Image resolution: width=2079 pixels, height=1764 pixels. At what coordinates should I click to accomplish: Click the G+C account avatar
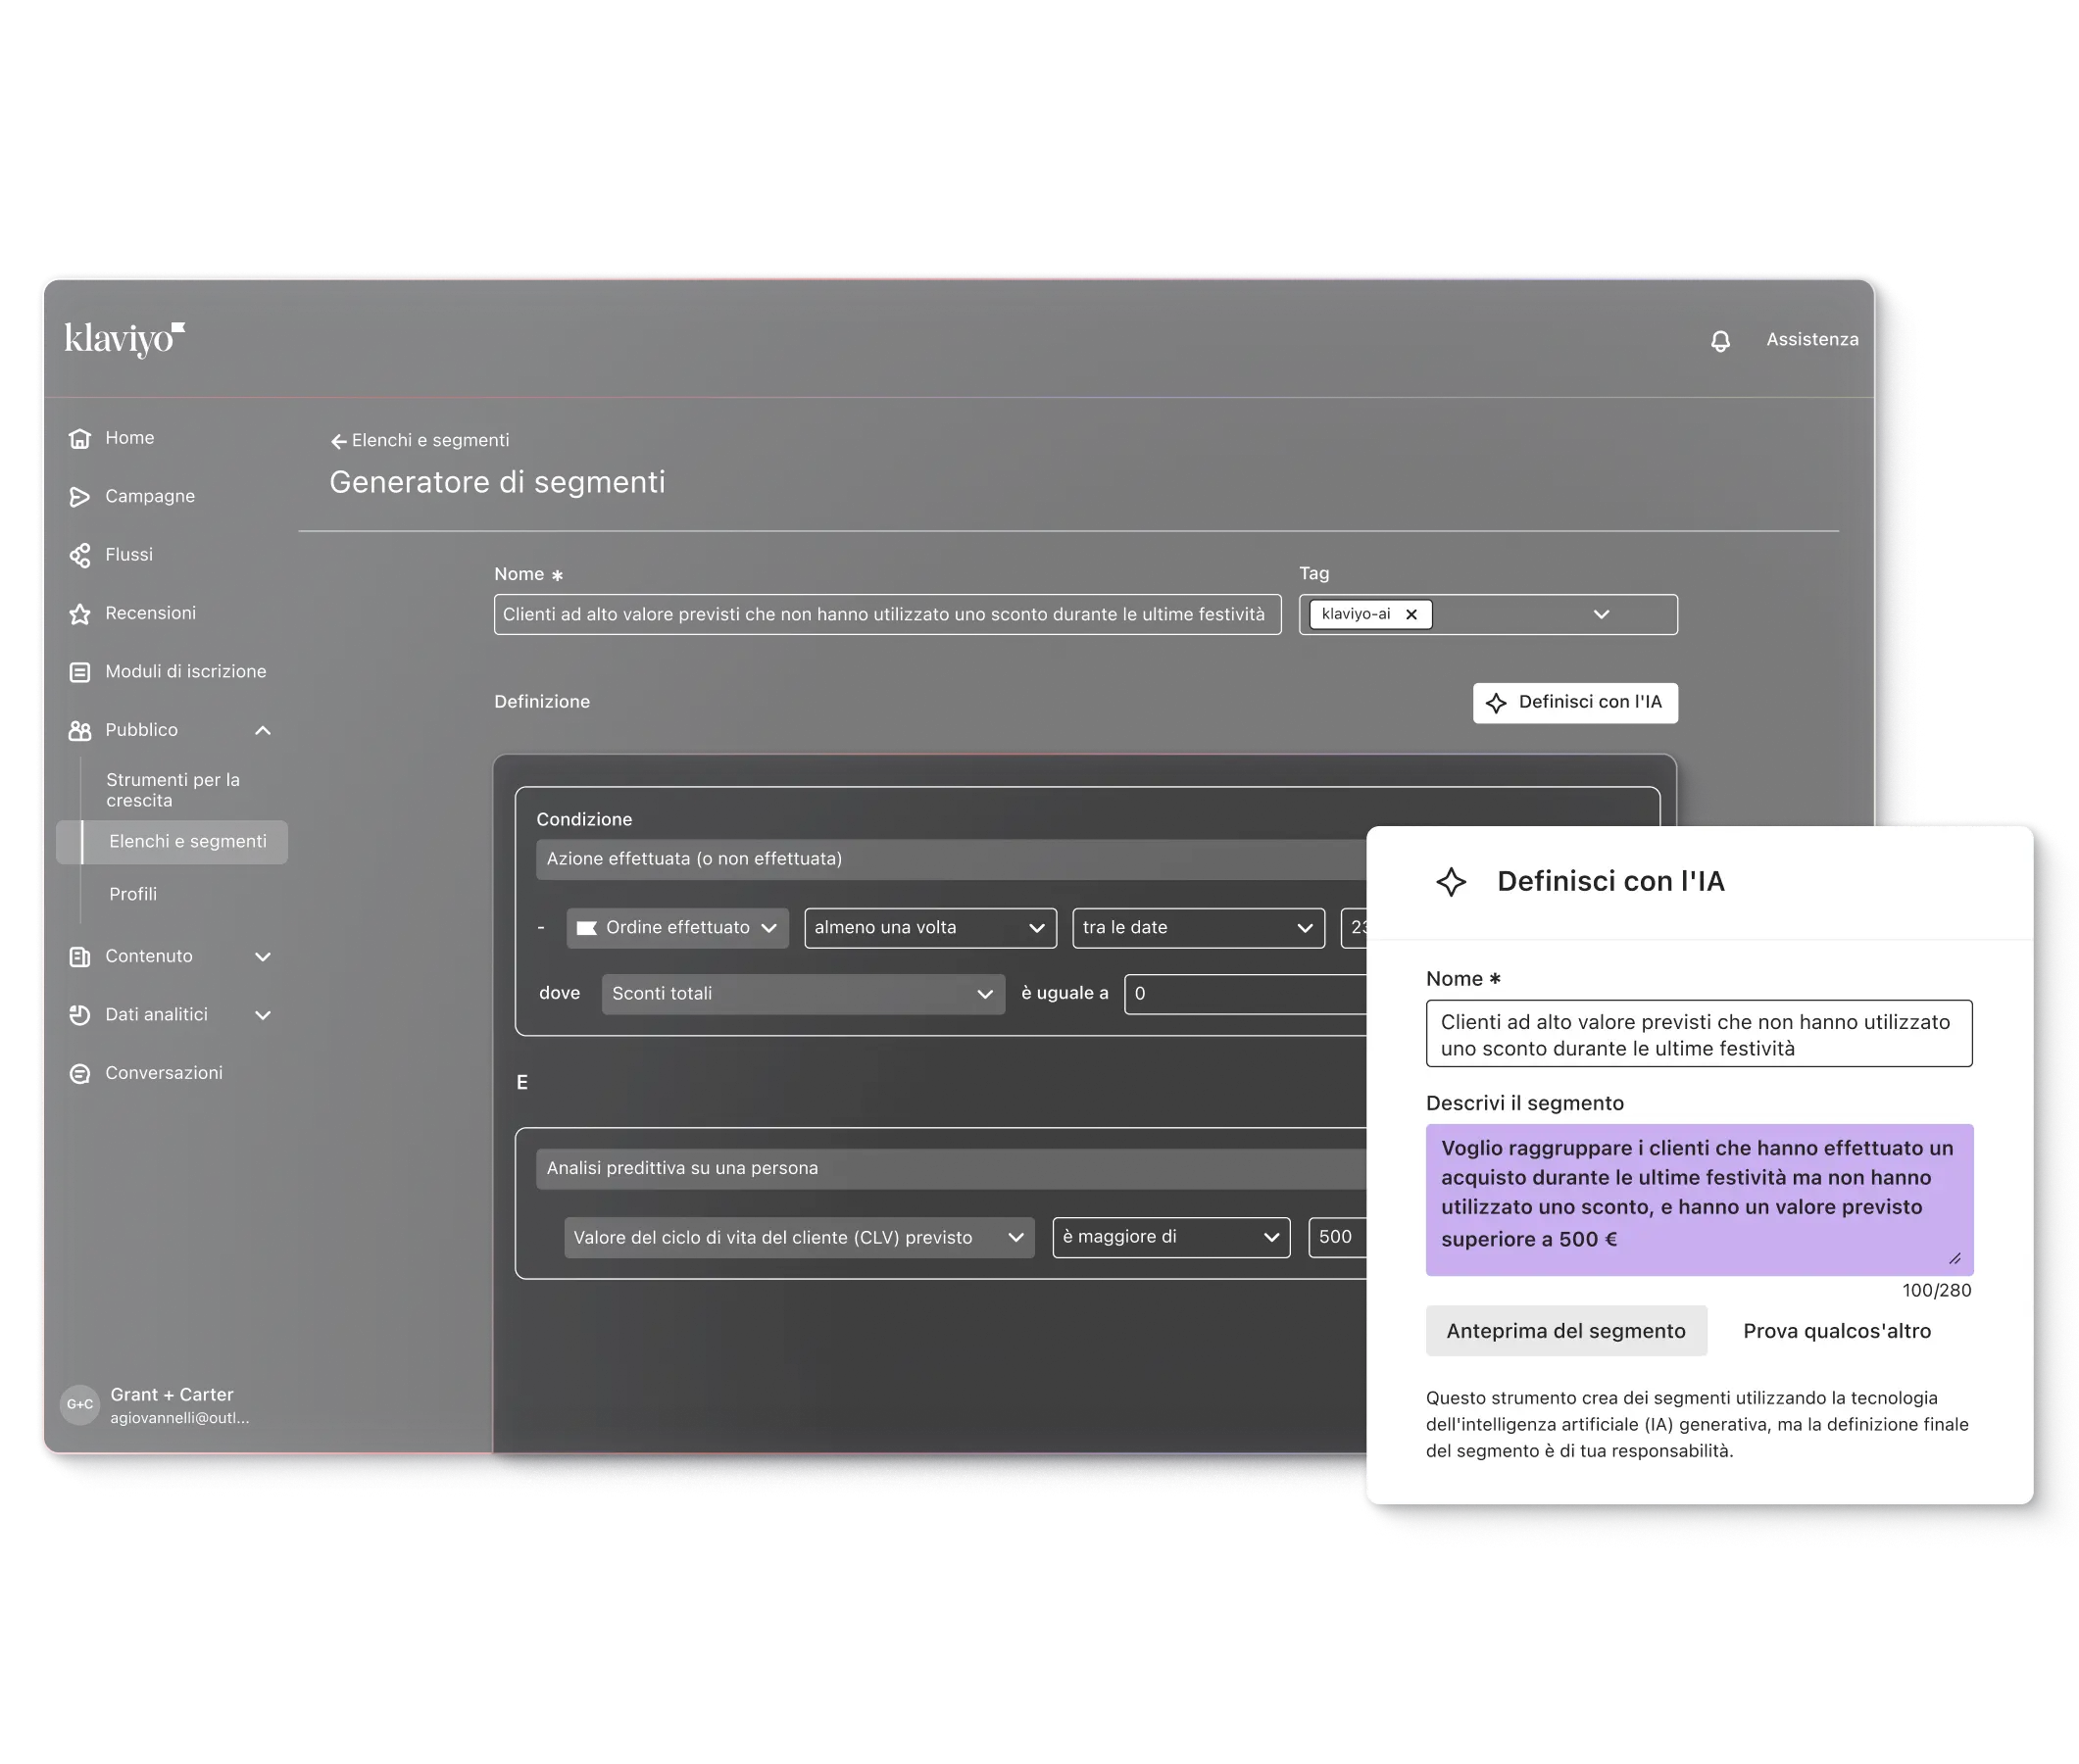79,1404
